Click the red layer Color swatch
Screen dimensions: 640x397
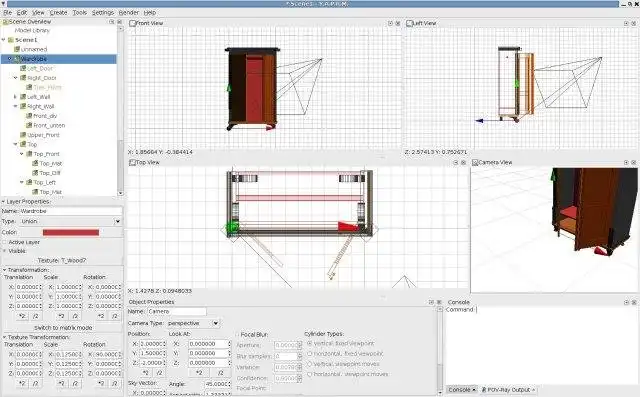(x=71, y=232)
